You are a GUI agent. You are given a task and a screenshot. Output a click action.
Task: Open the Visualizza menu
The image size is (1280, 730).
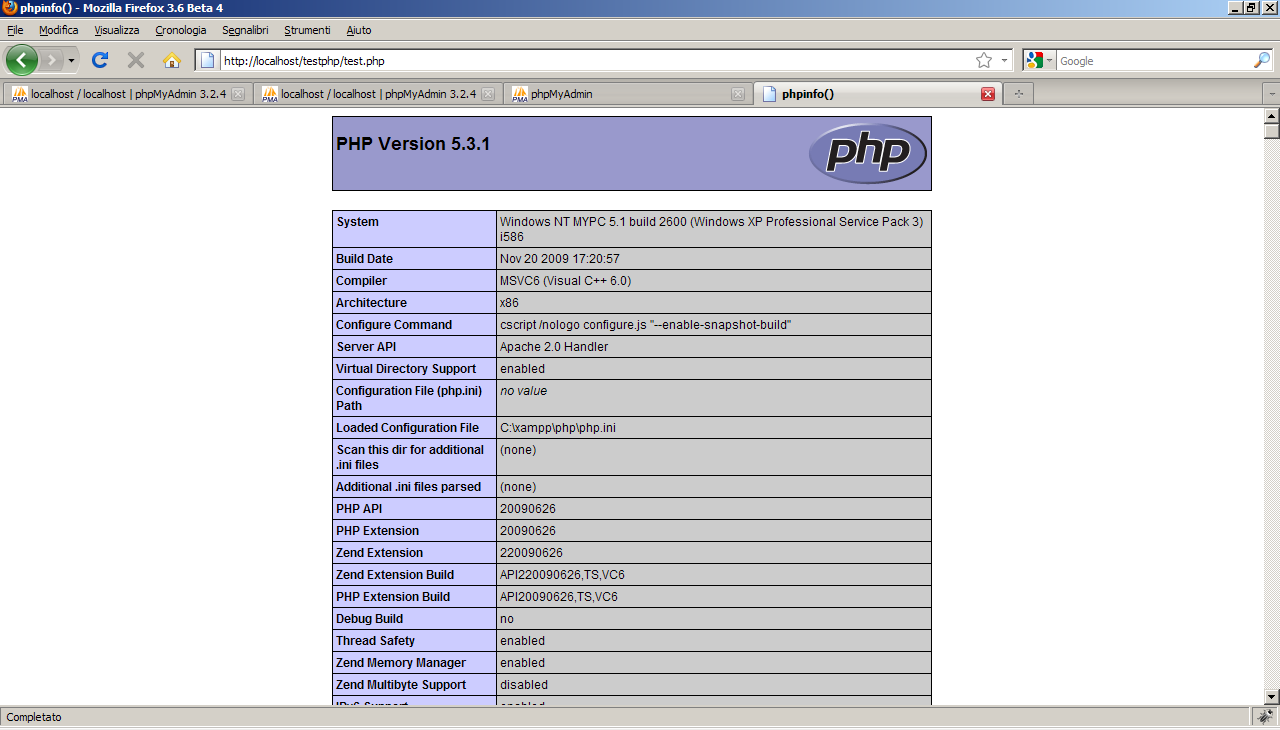117,30
